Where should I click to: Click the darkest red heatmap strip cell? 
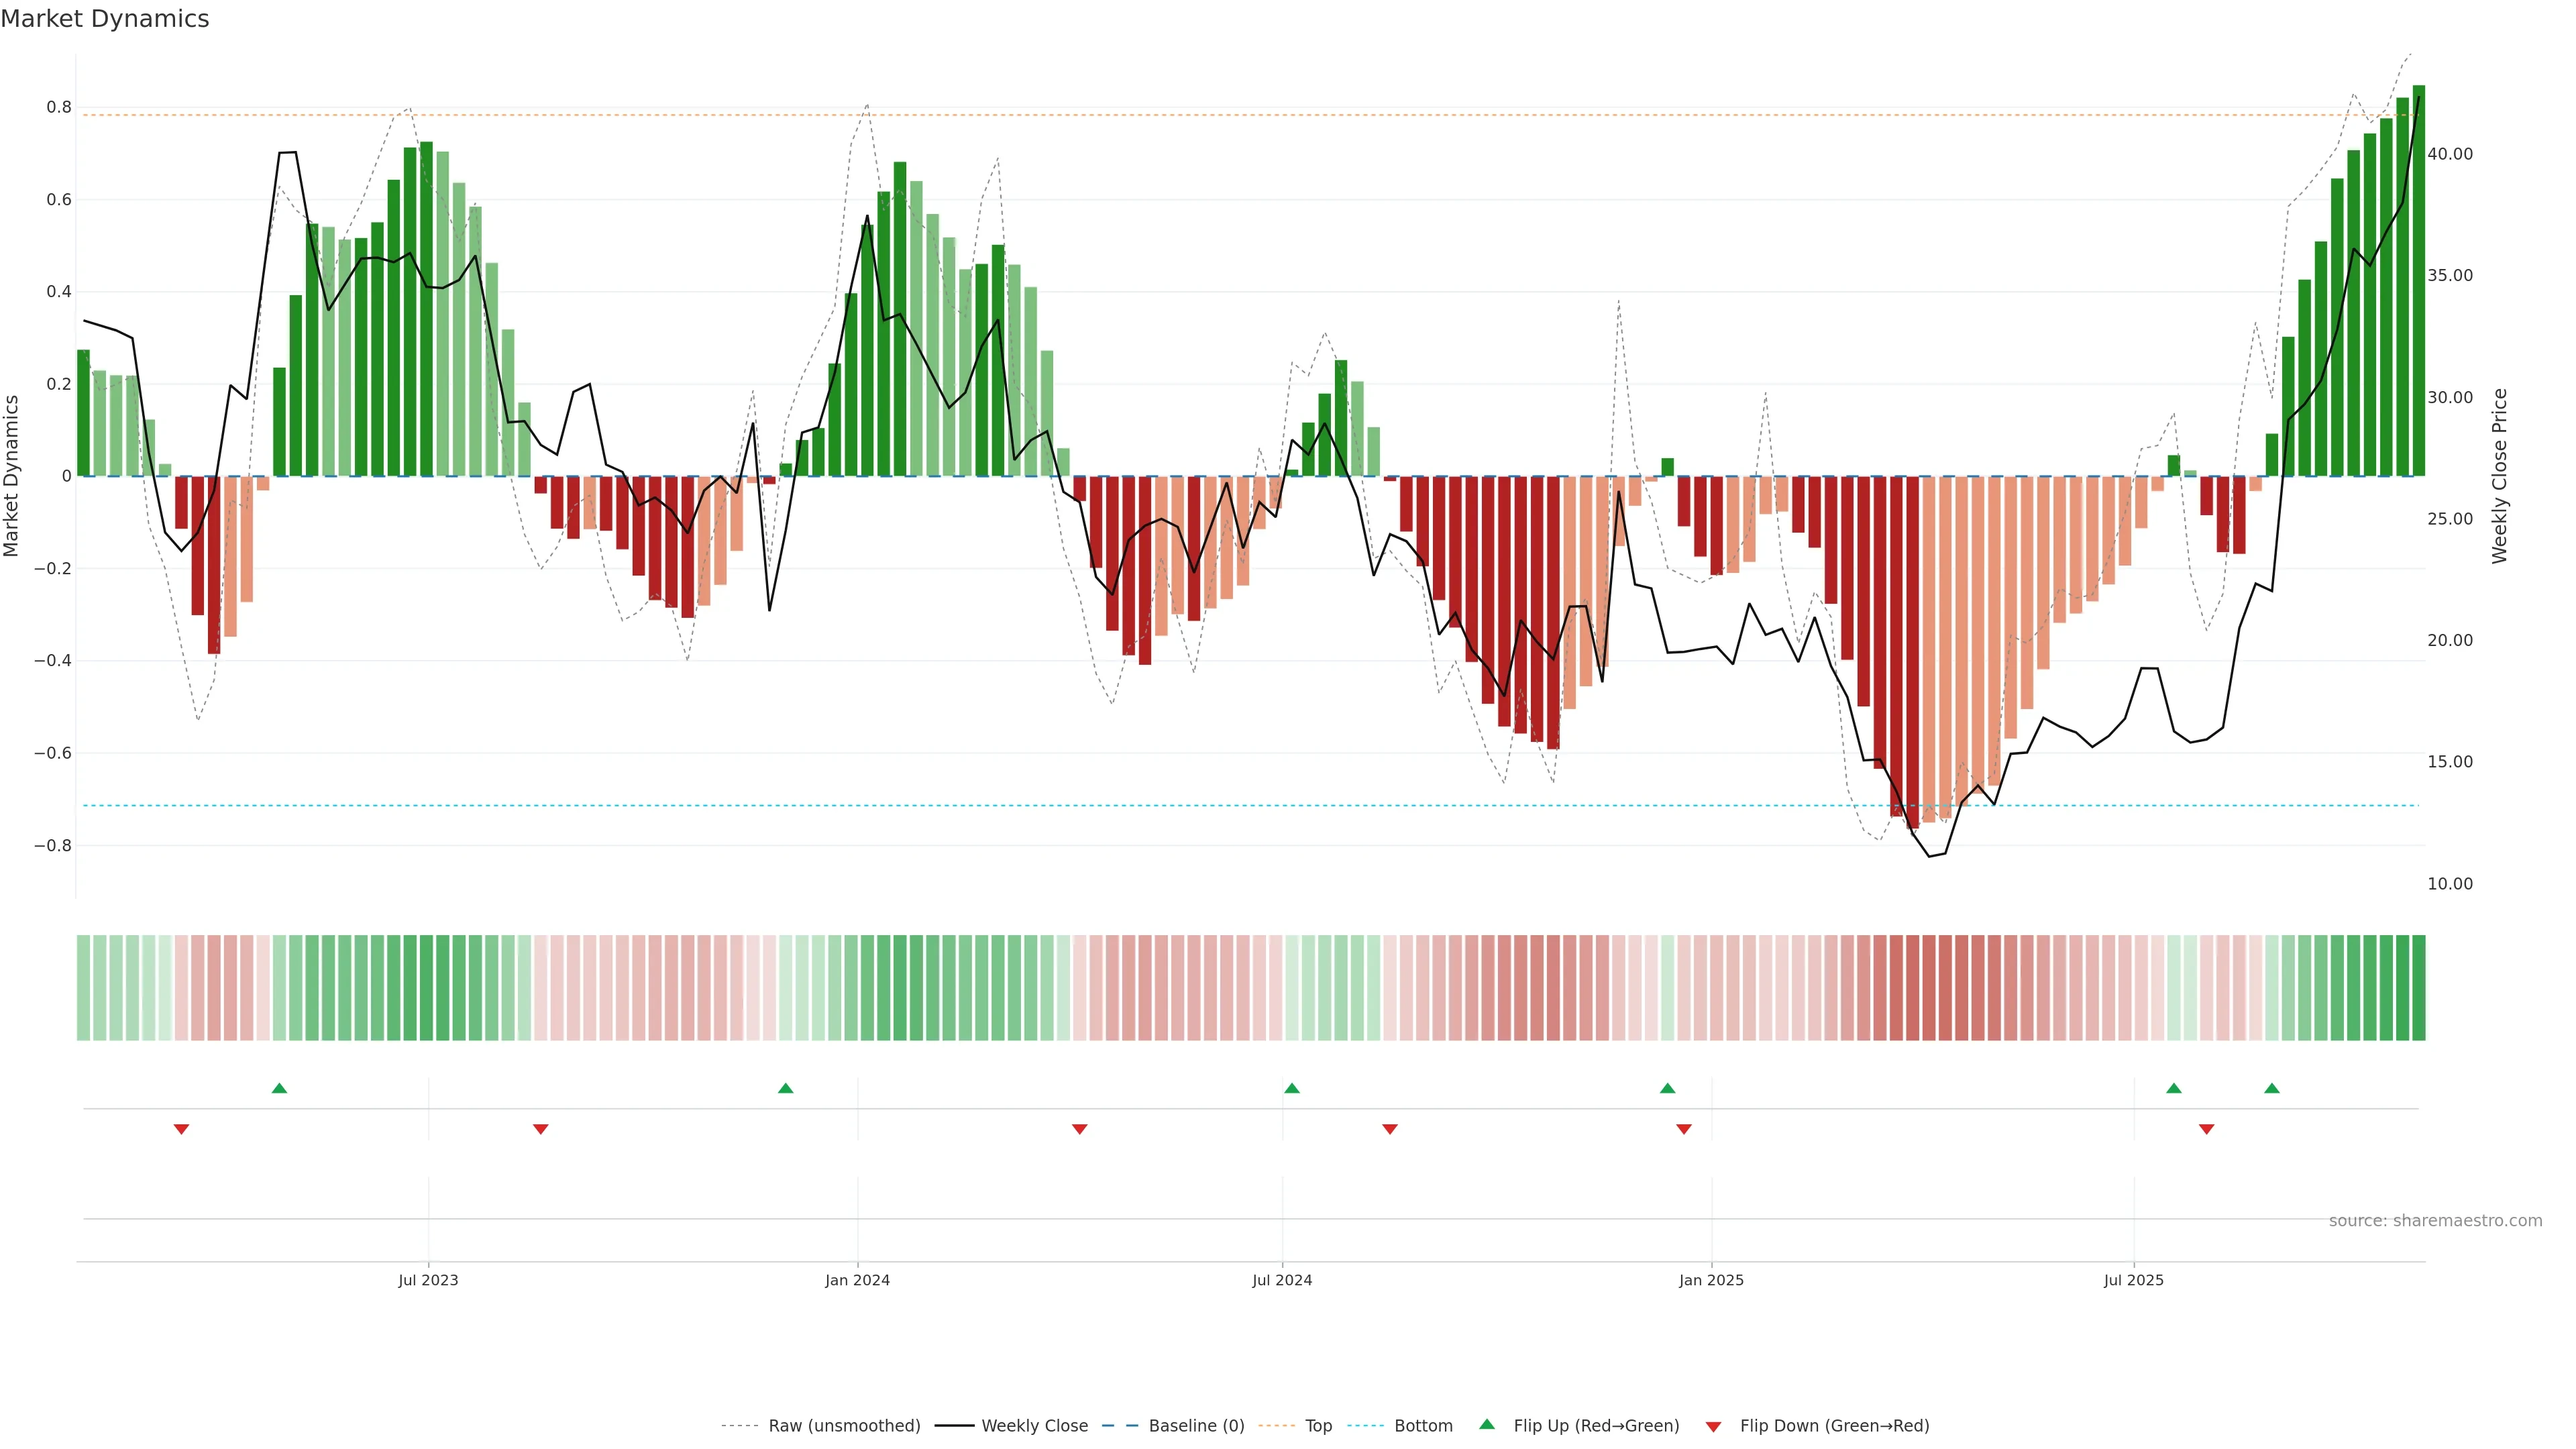point(1912,988)
